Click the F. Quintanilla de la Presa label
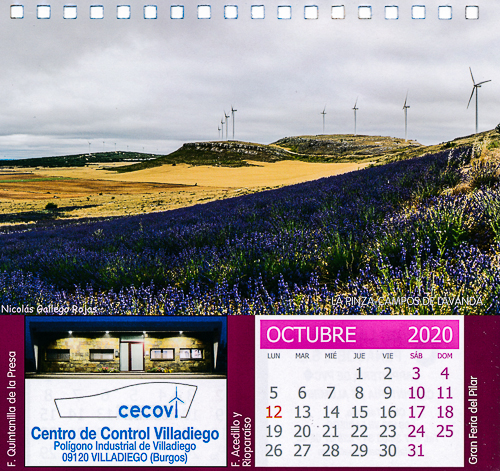 point(12,409)
